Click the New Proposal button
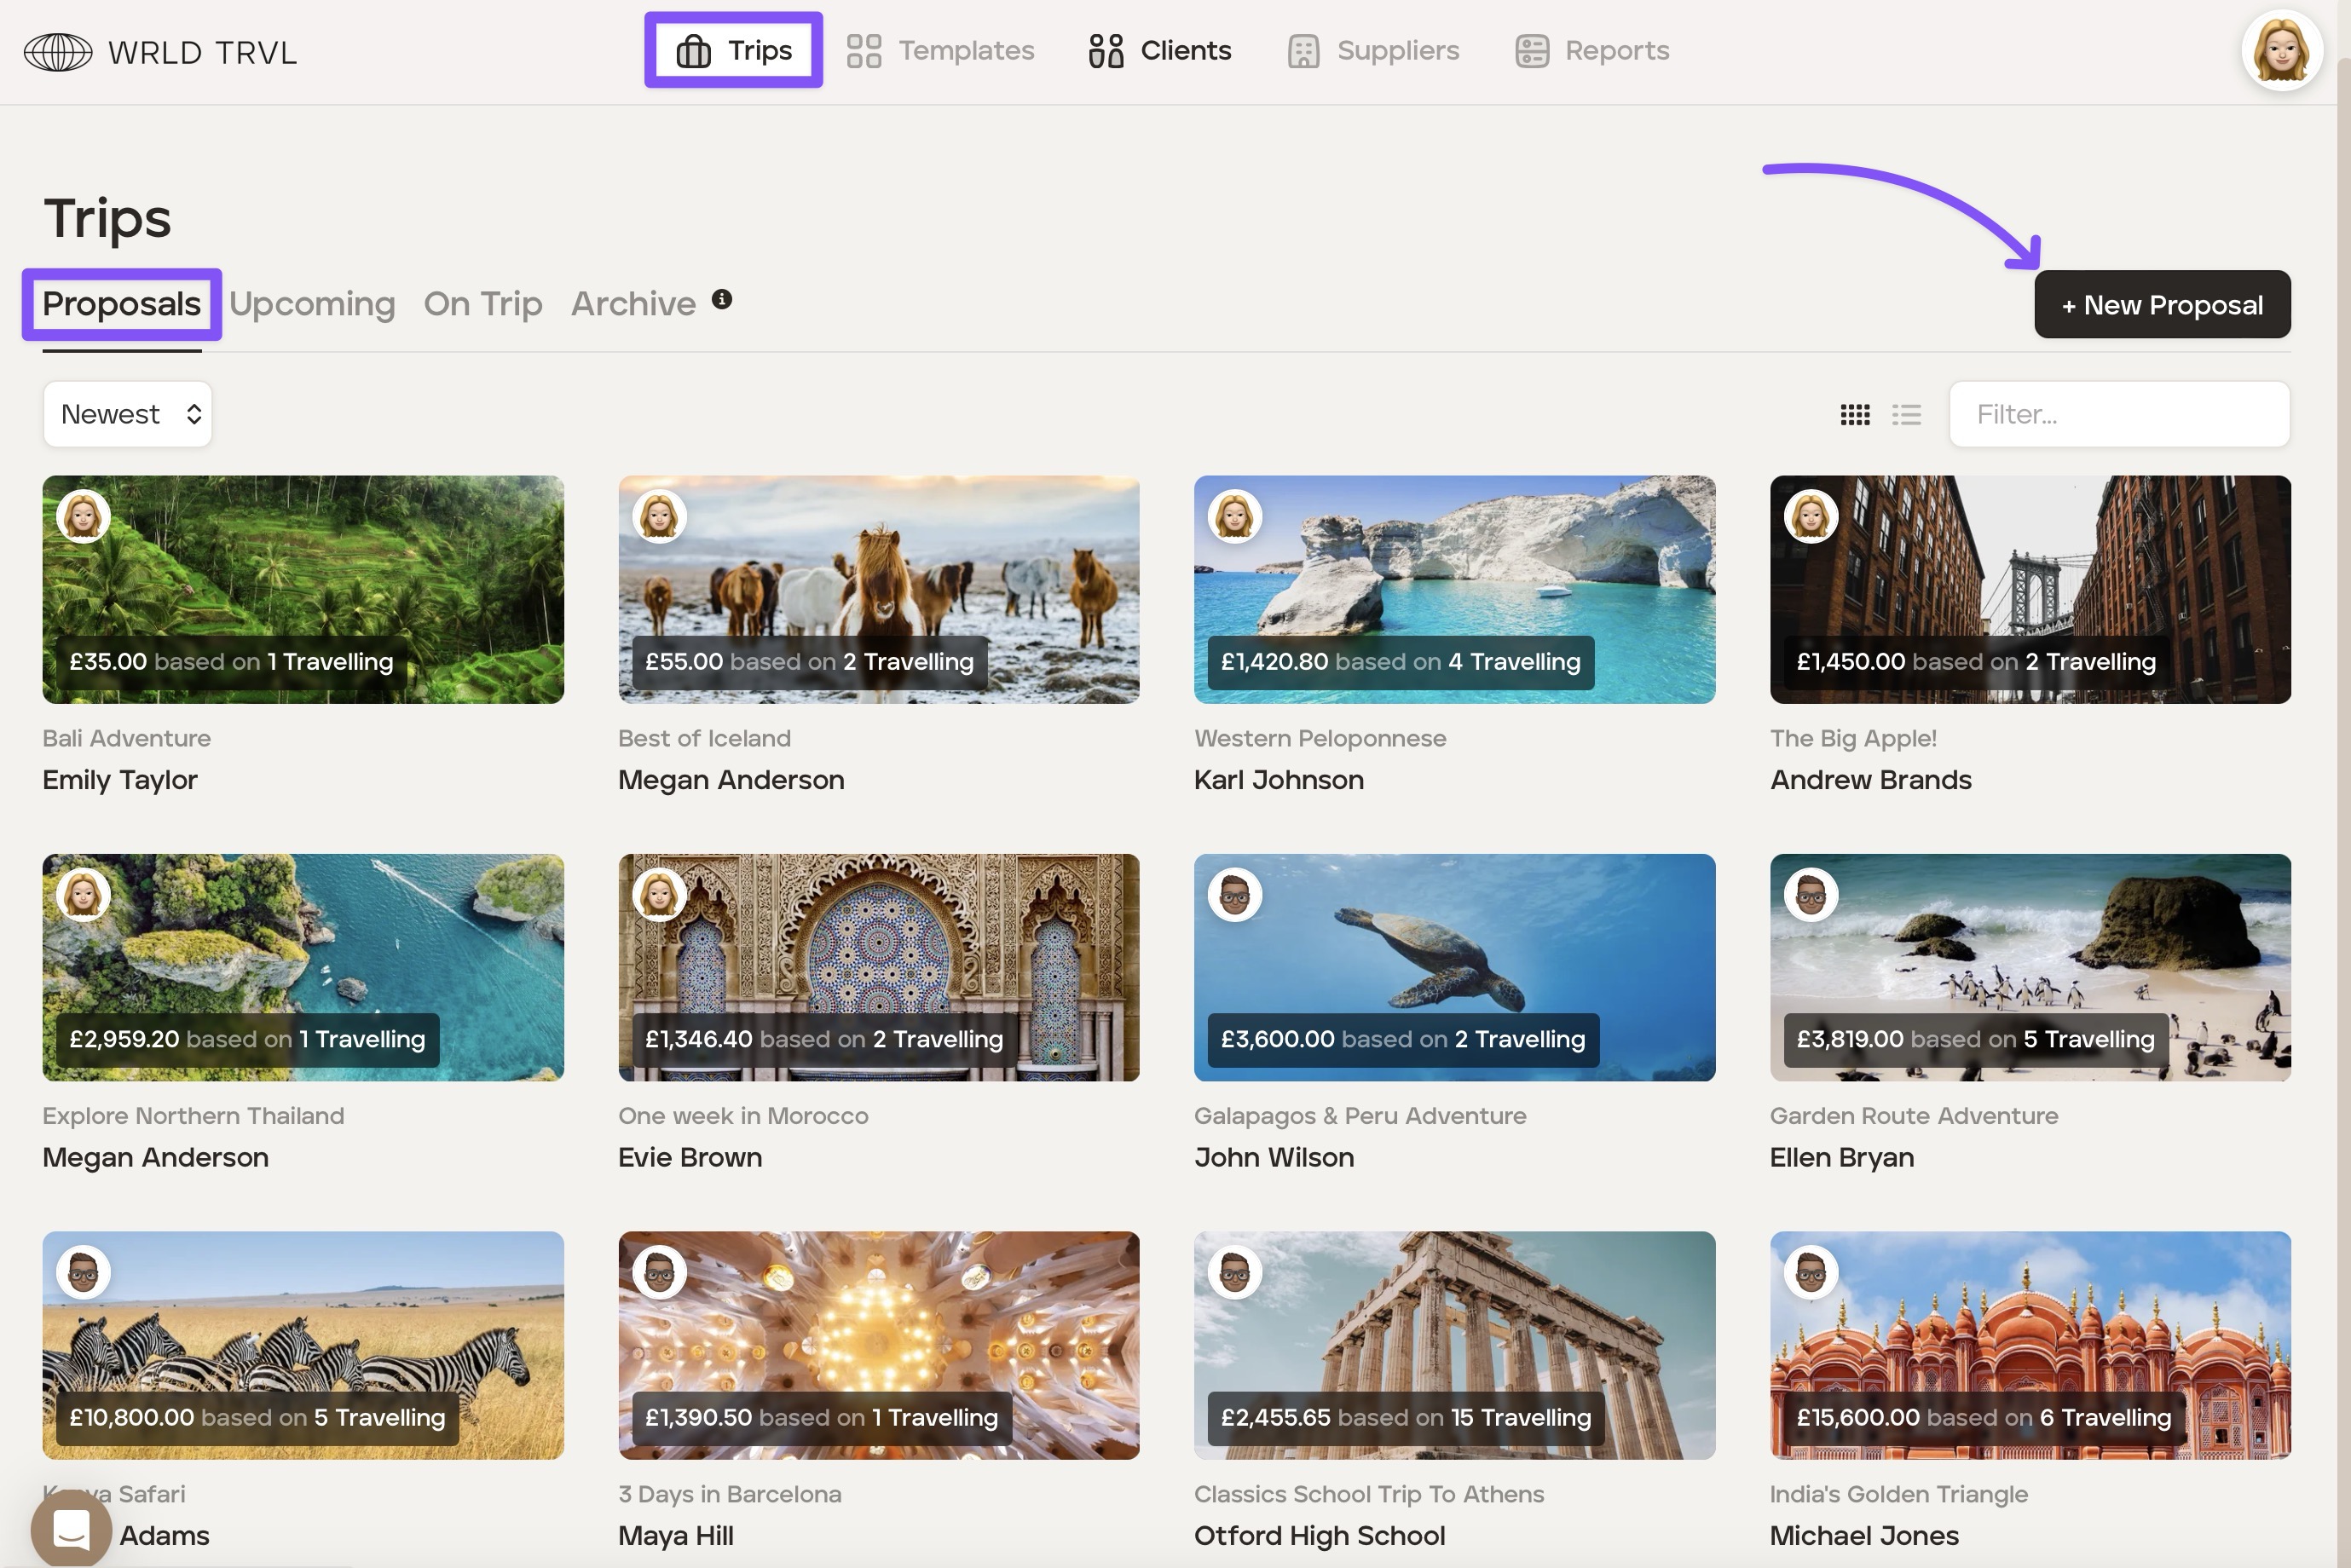The width and height of the screenshot is (2351, 1568). click(x=2161, y=305)
